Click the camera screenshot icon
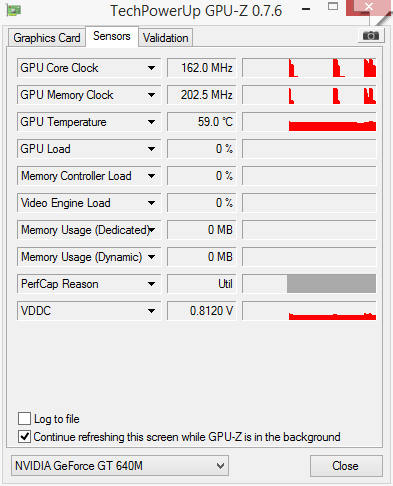The width and height of the screenshot is (393, 486). 371,35
